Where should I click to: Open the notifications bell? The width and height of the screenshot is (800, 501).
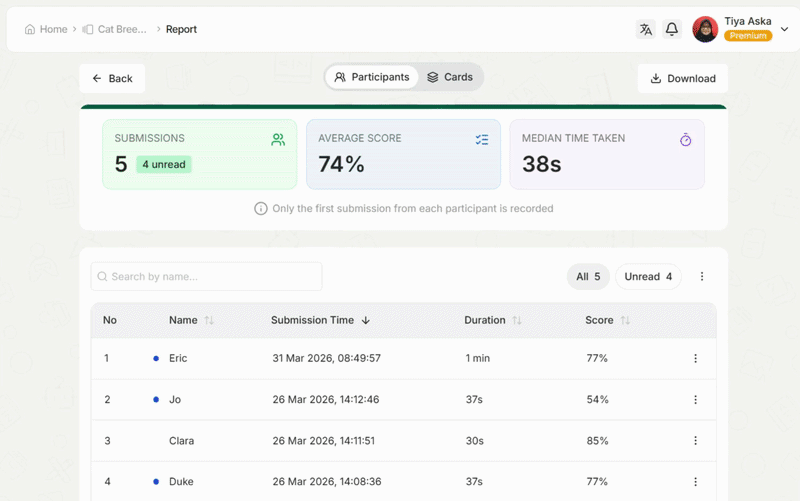[x=672, y=30]
